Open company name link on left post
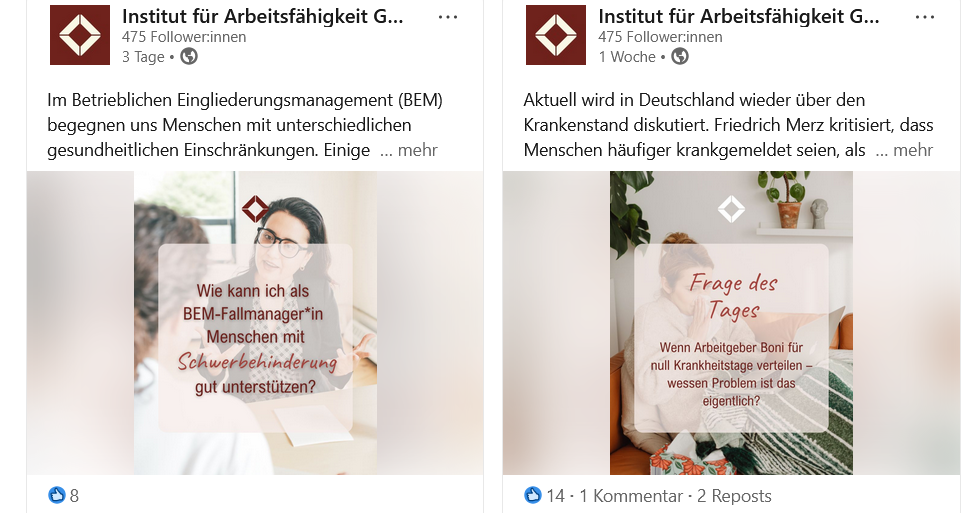The image size is (973, 513). tap(262, 16)
